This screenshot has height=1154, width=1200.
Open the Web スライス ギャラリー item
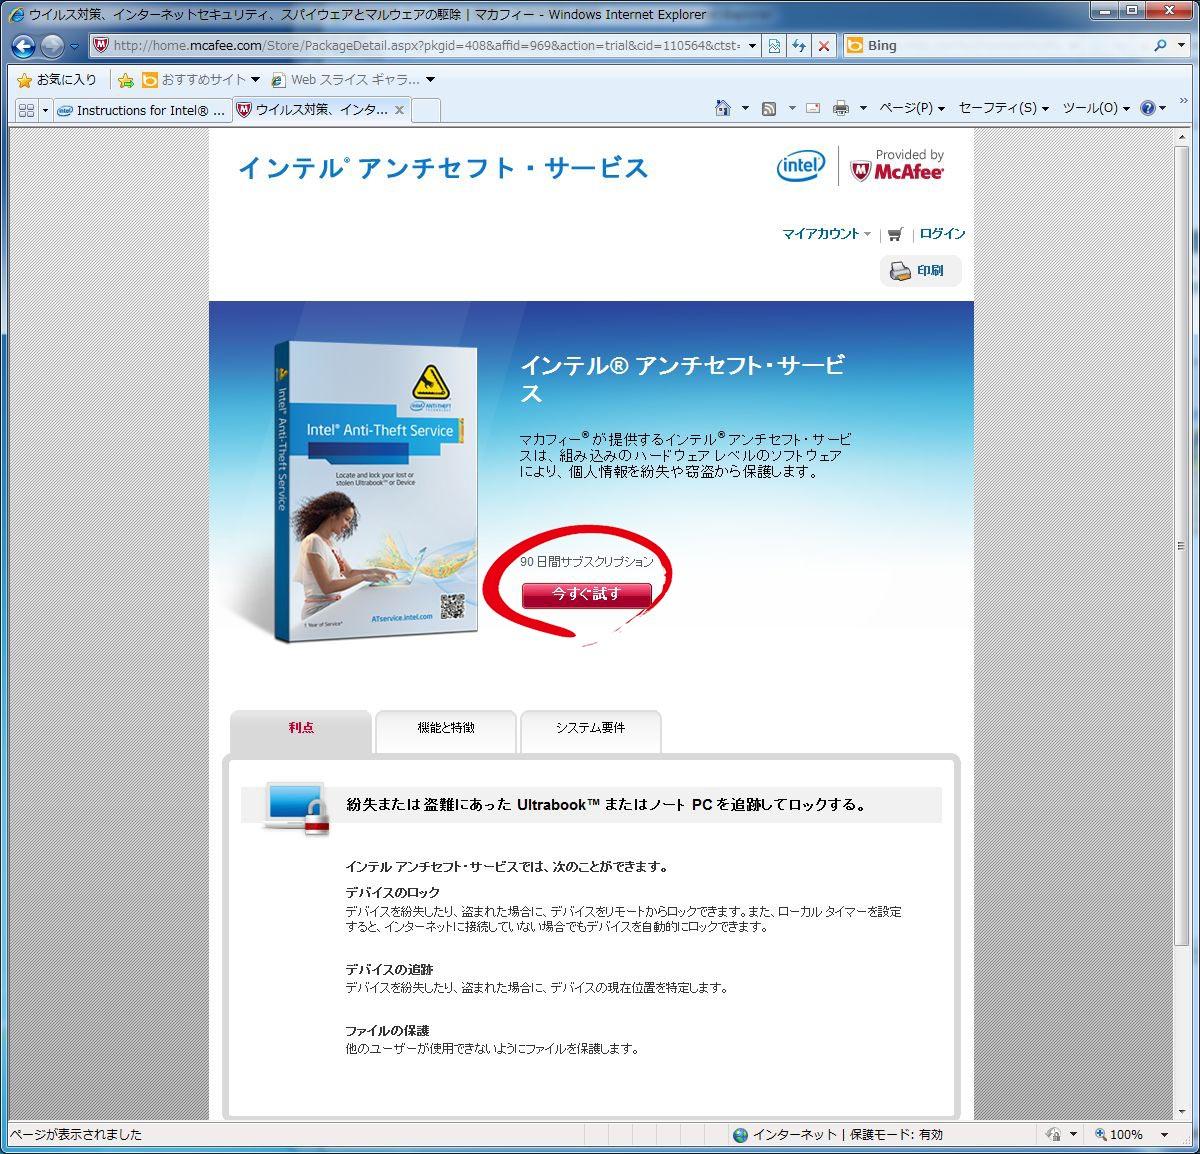coord(346,79)
